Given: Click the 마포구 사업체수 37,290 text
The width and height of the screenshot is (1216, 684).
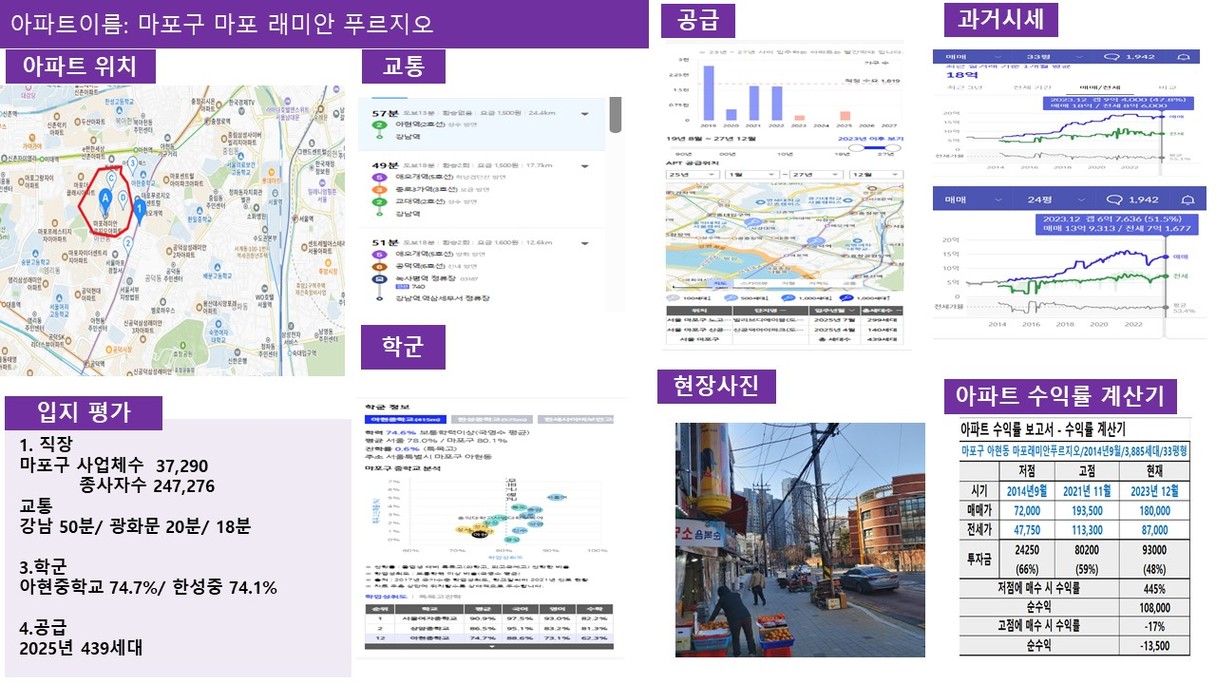Looking at the screenshot, I should [114, 465].
